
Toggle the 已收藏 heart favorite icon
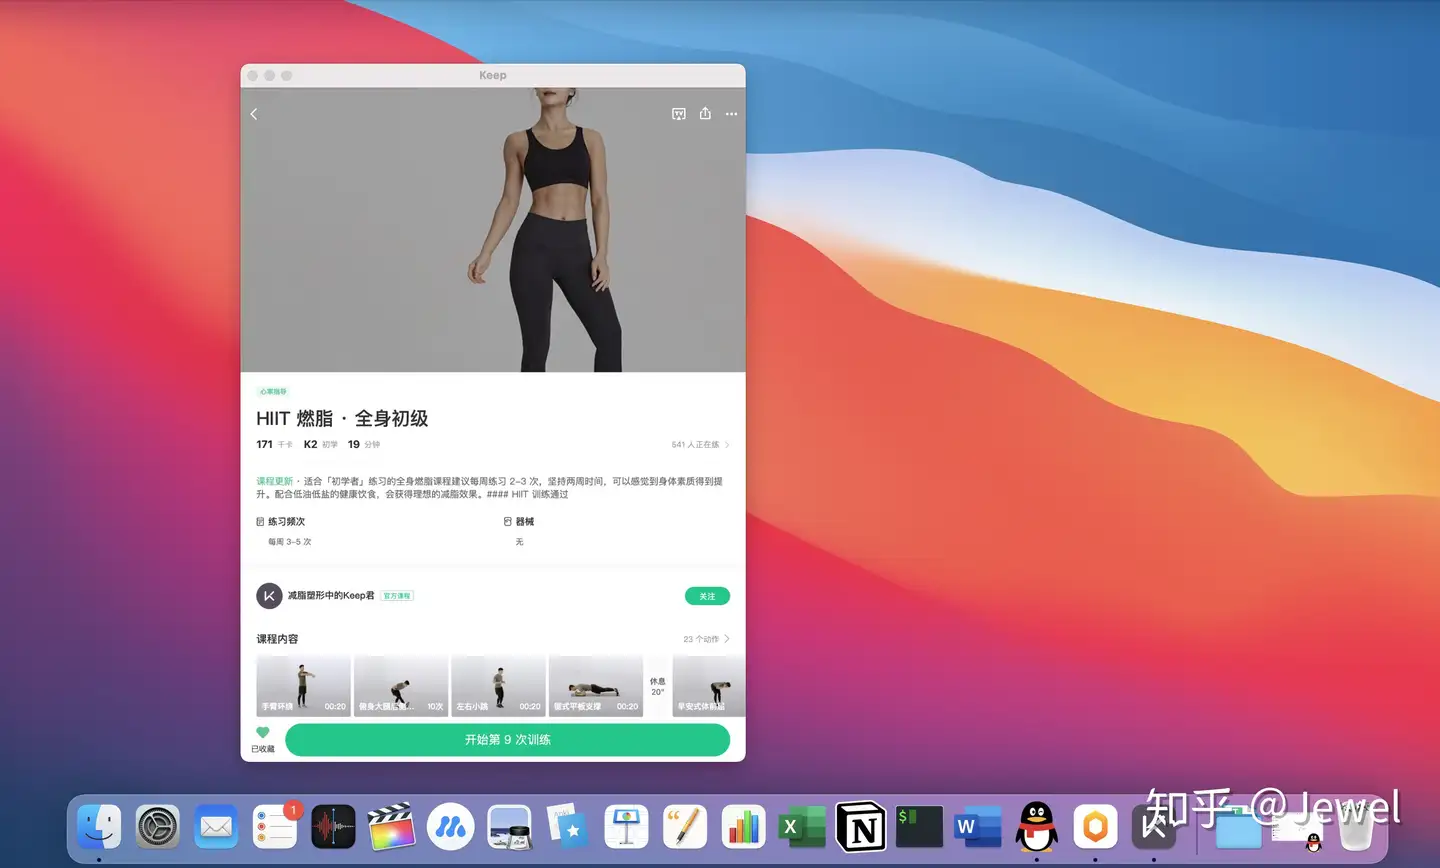tap(263, 733)
